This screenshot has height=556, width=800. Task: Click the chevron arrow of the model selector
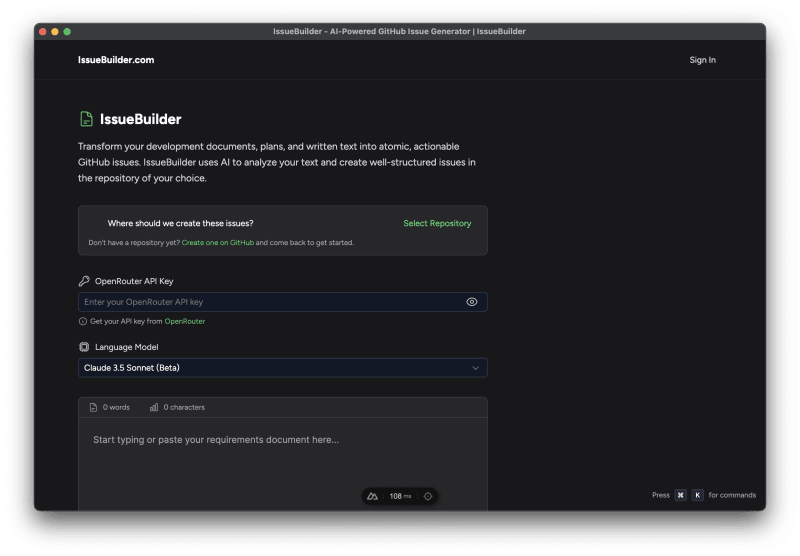pos(475,368)
